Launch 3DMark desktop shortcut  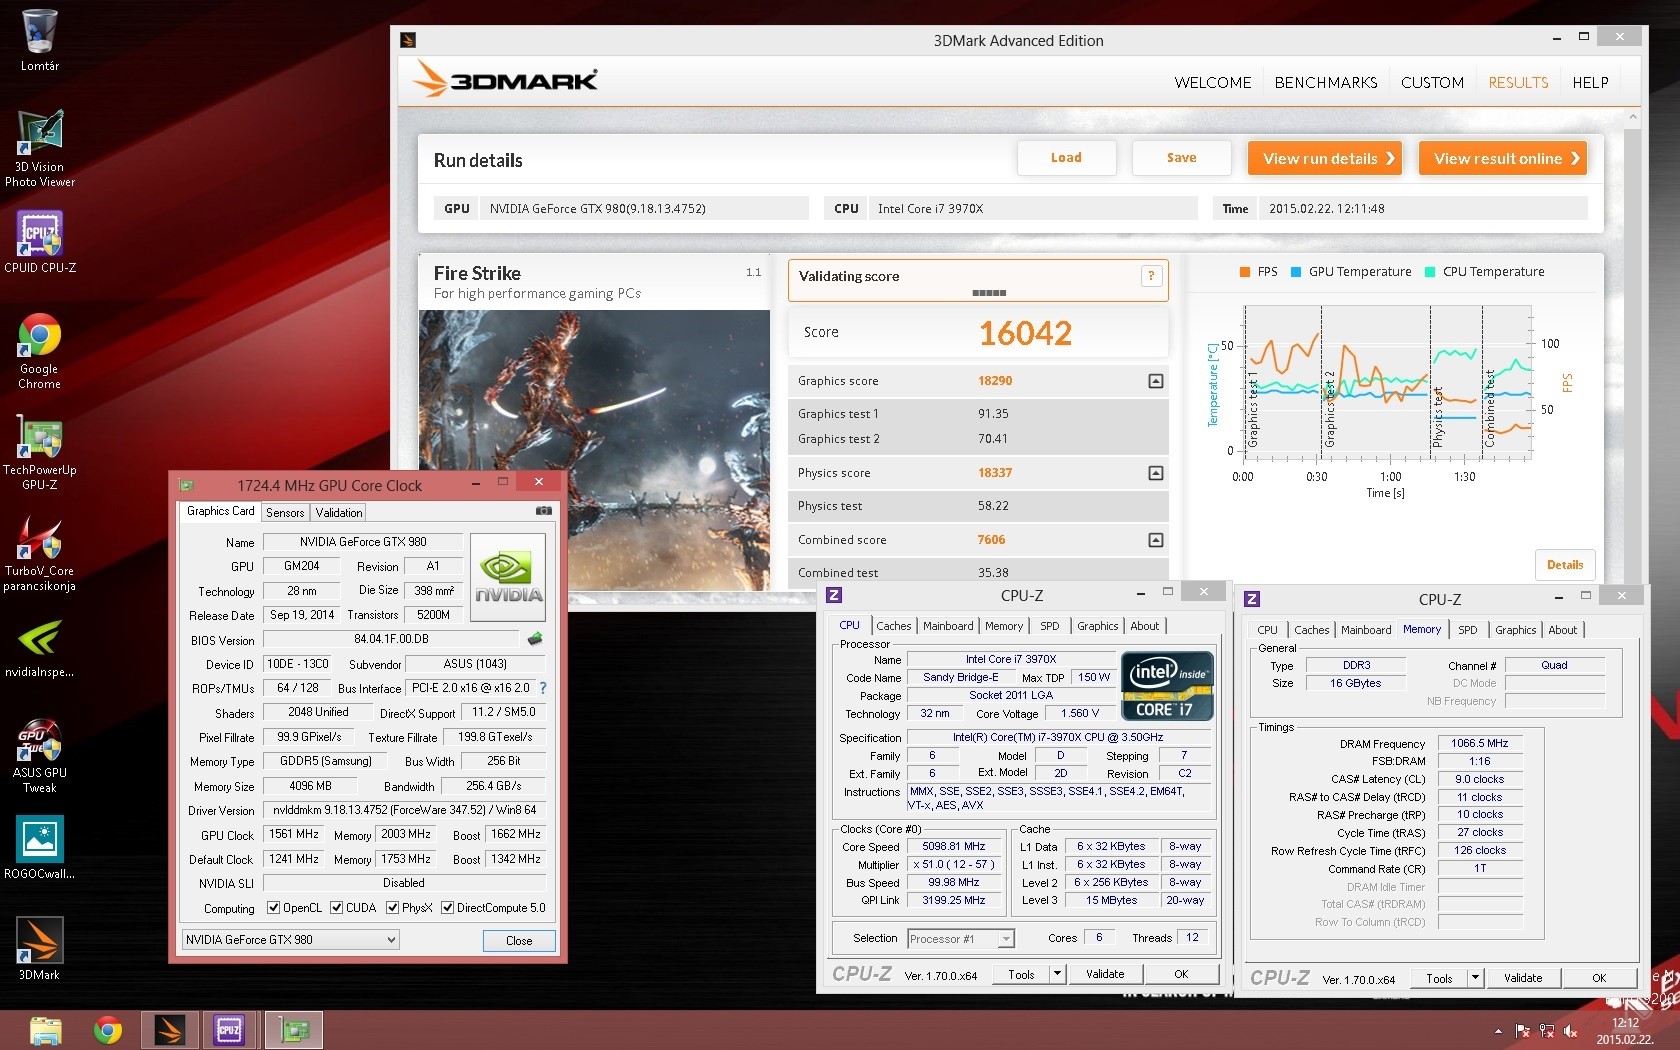(40, 949)
